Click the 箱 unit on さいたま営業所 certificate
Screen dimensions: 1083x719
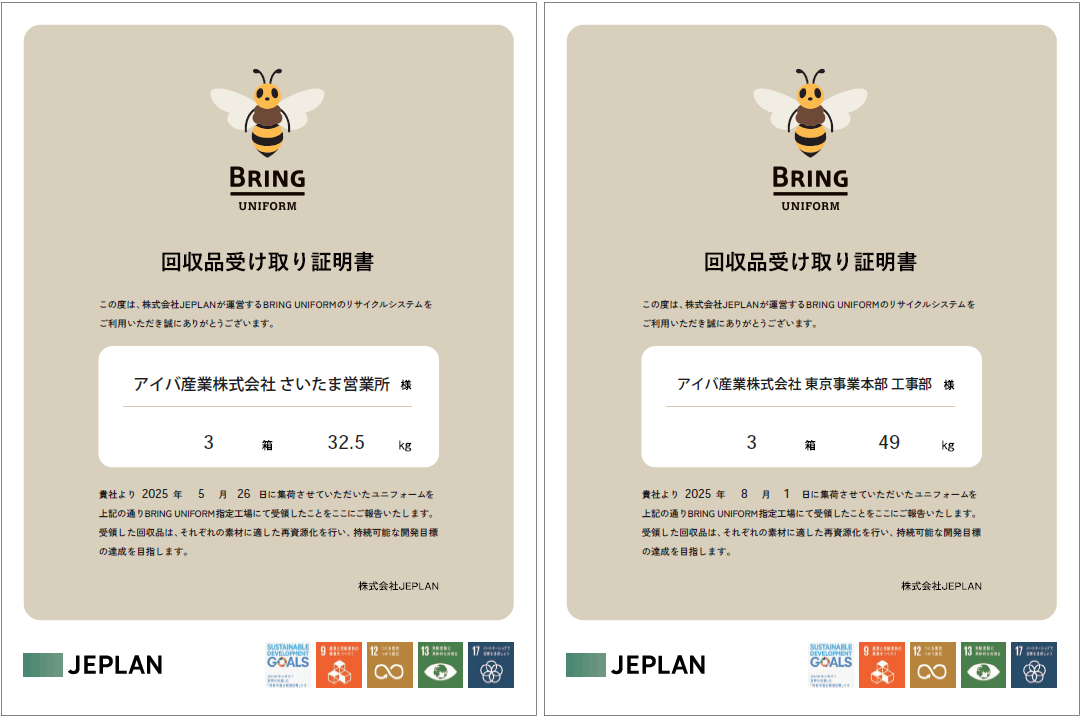[x=267, y=445]
